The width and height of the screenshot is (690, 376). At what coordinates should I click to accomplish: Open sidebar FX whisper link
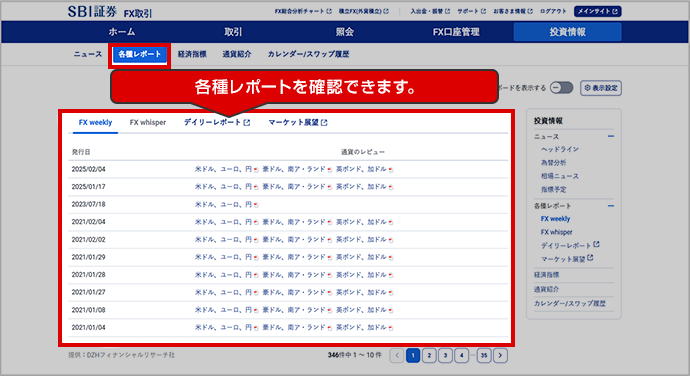click(x=556, y=232)
